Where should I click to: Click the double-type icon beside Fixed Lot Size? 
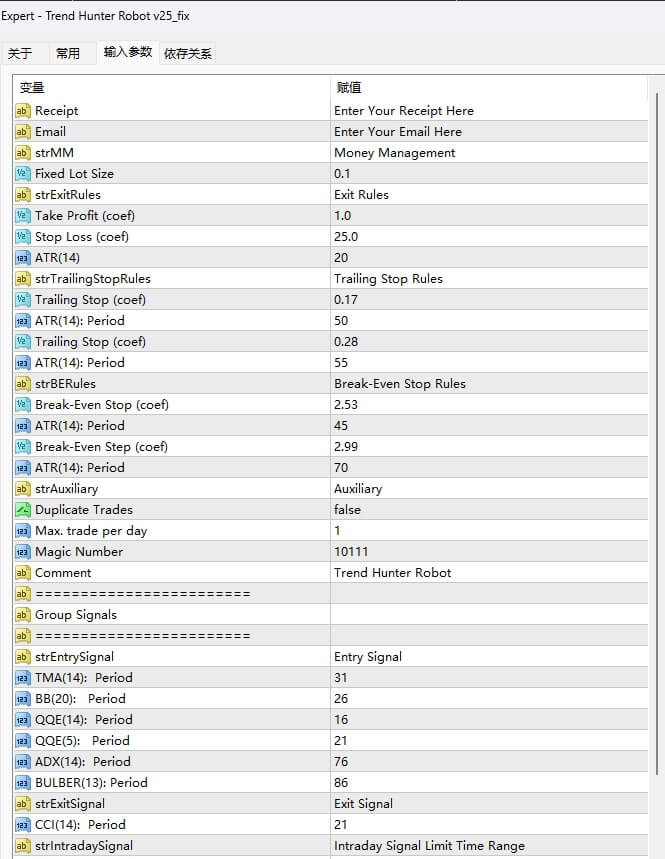(x=23, y=174)
